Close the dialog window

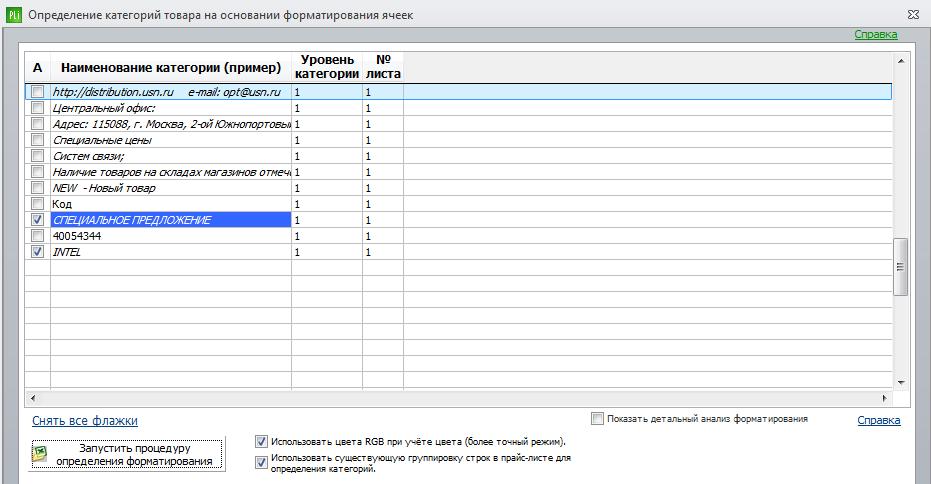(913, 14)
